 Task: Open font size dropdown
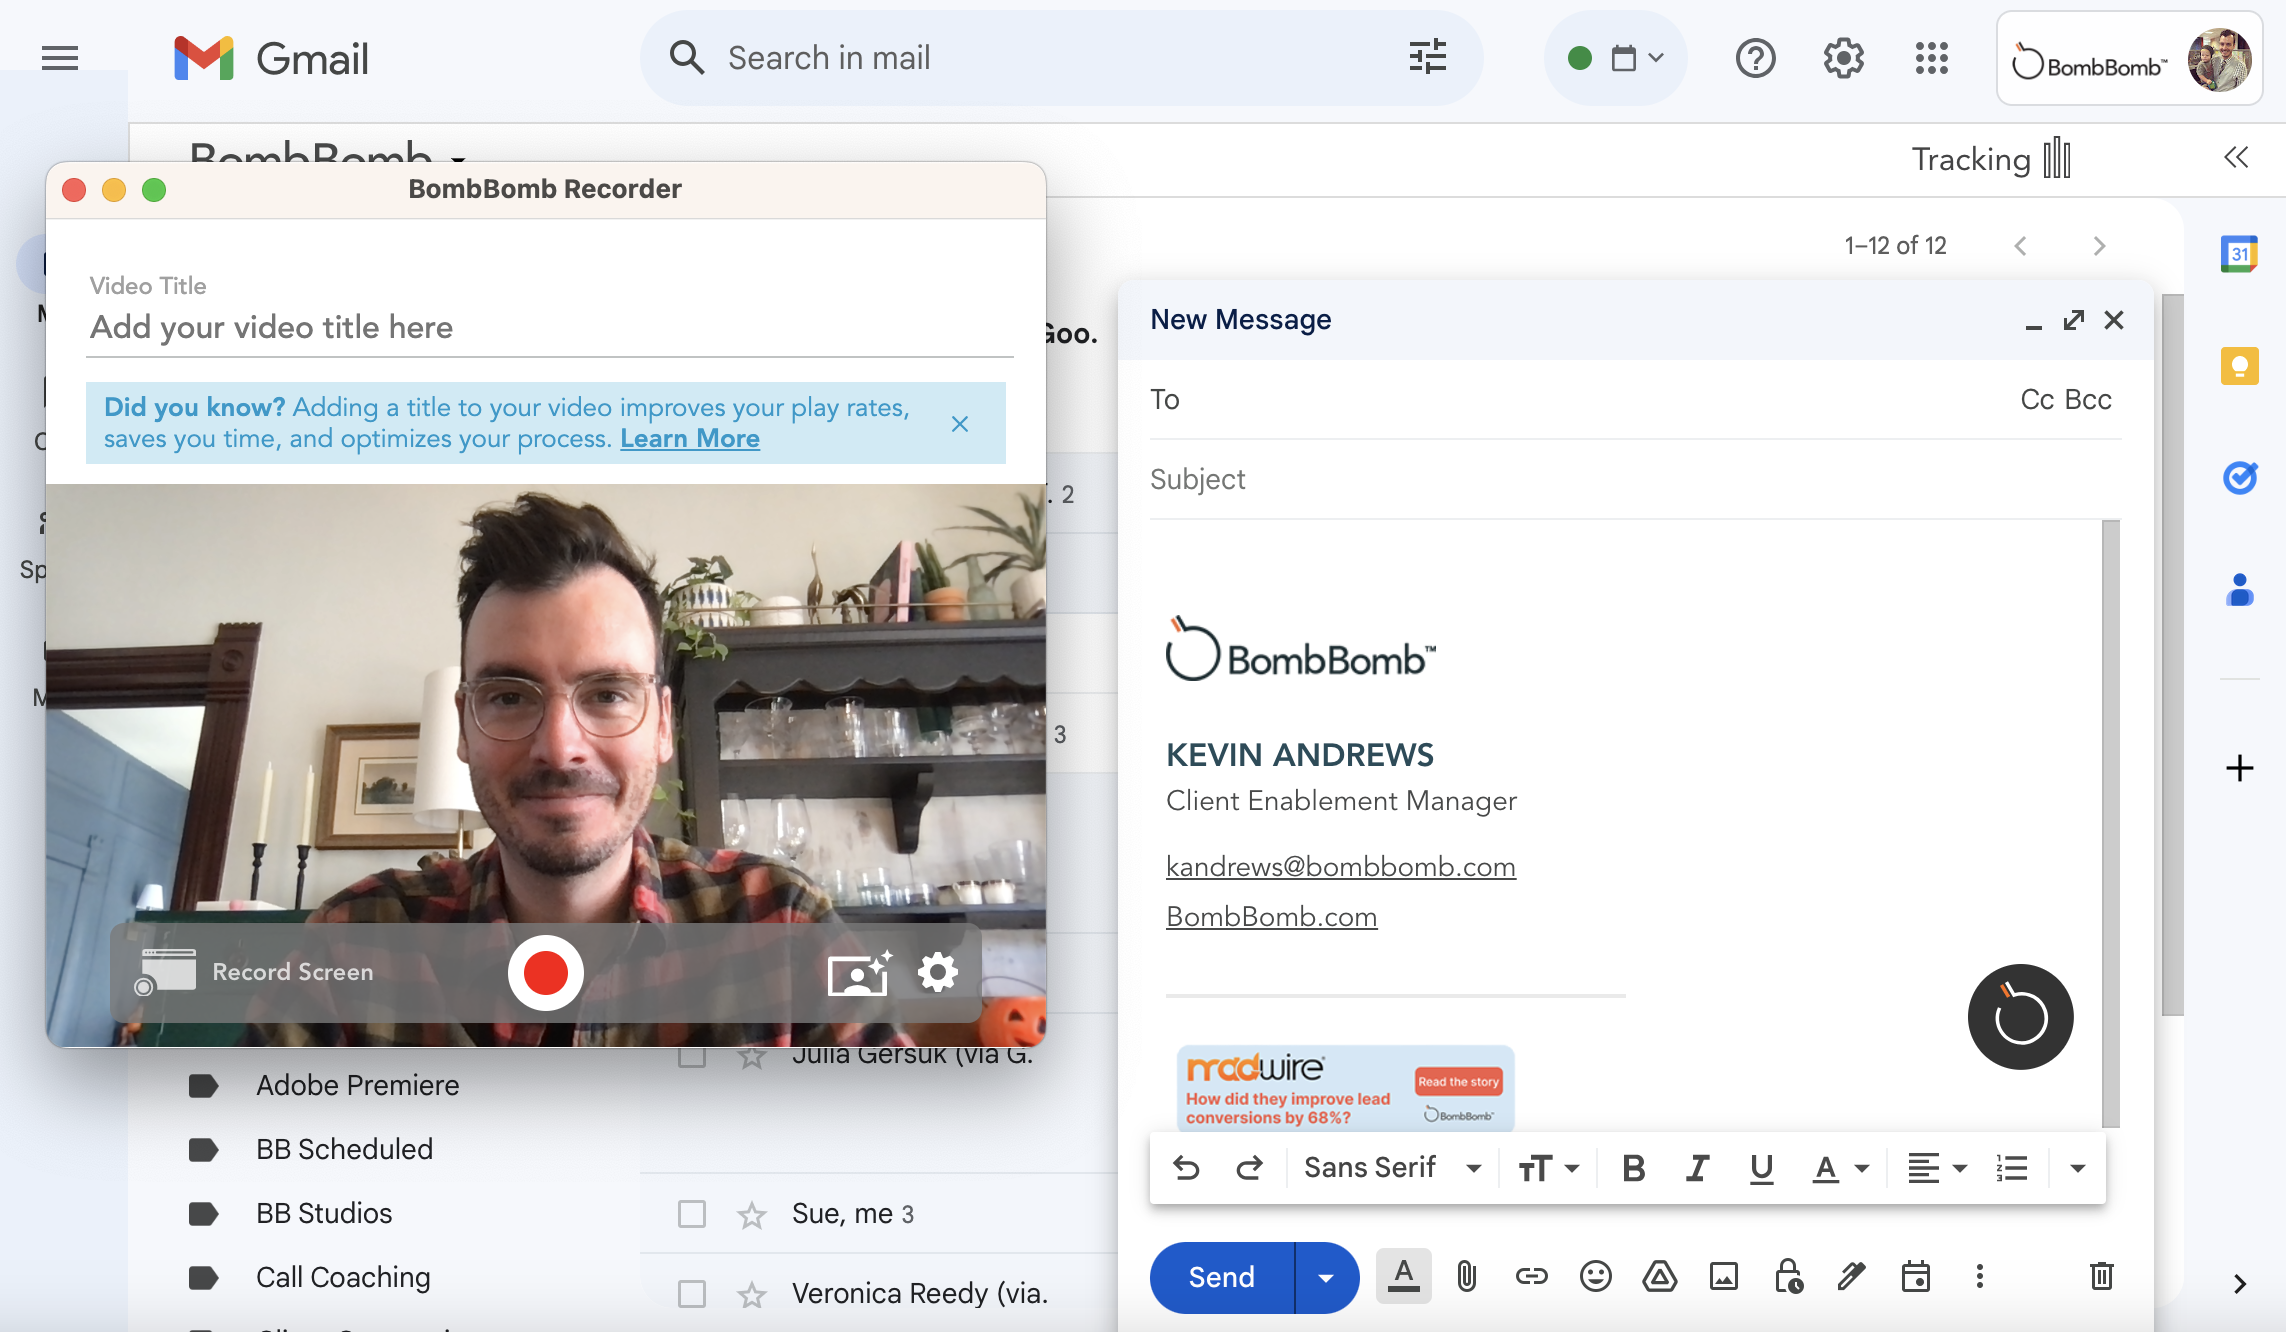(1548, 1168)
